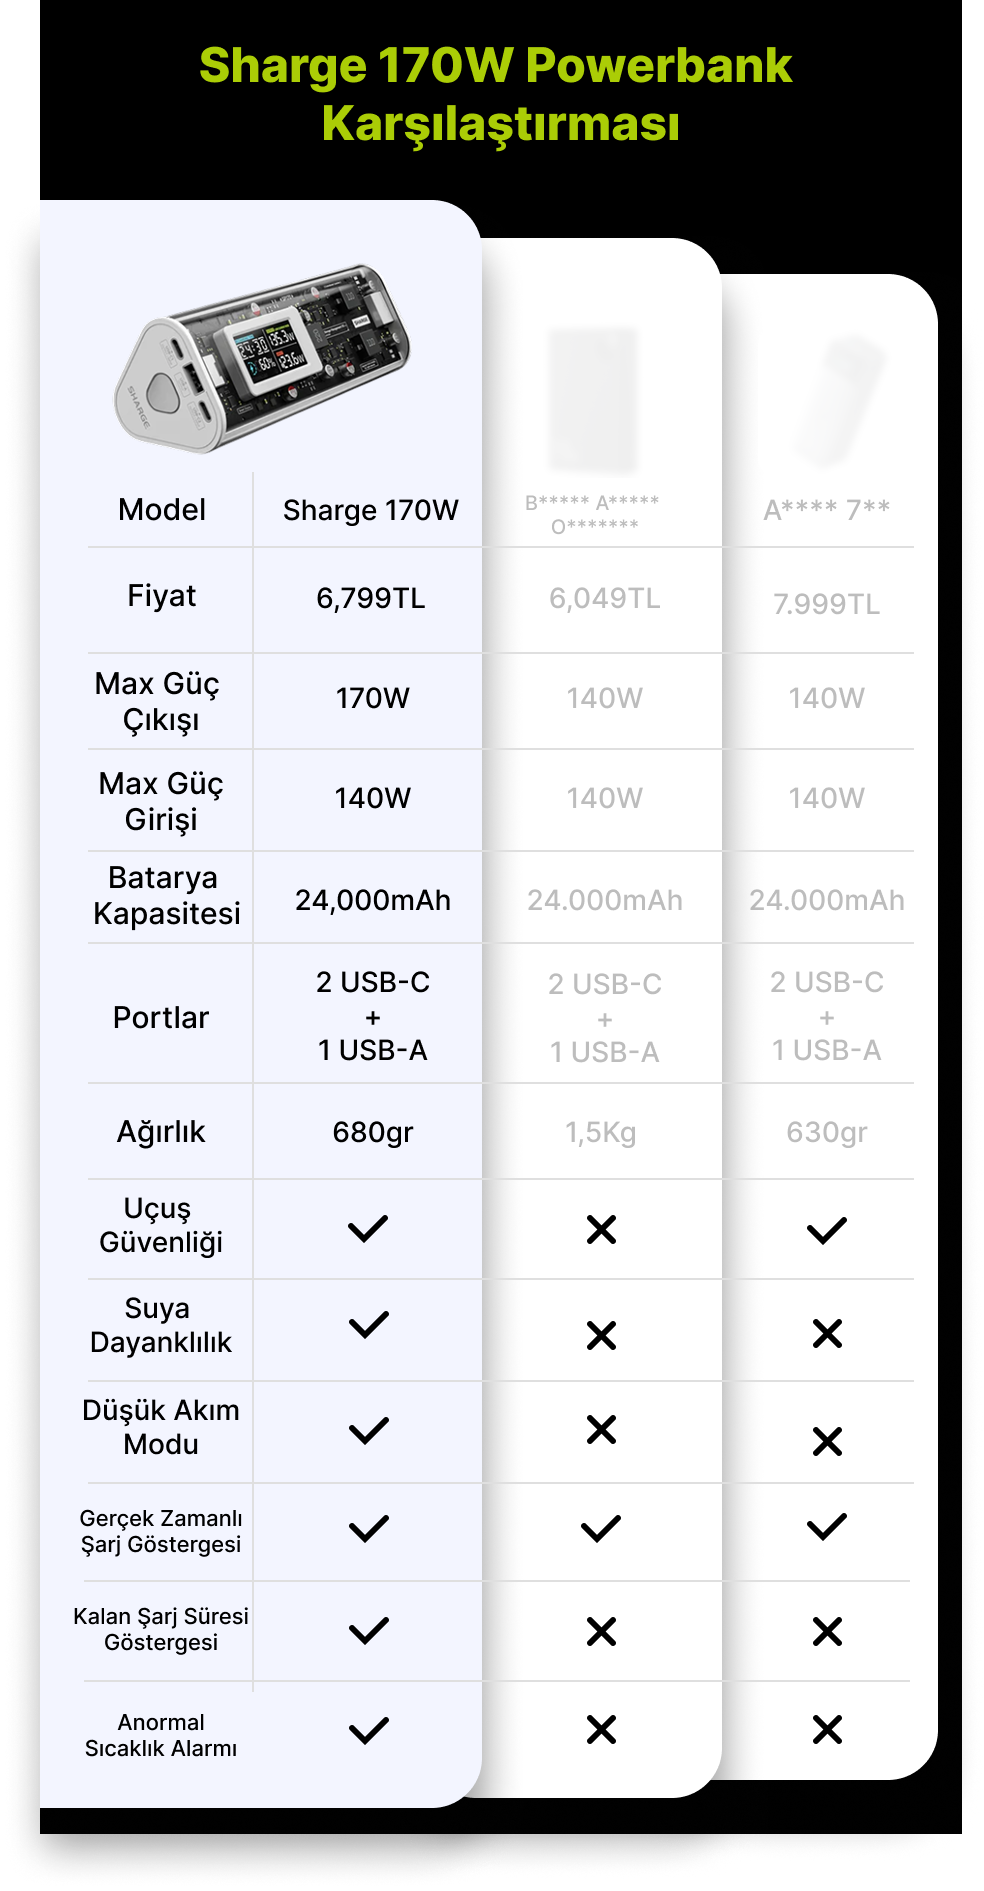
Task: Select the 6,799TL price value
Action: pyautogui.click(x=371, y=598)
